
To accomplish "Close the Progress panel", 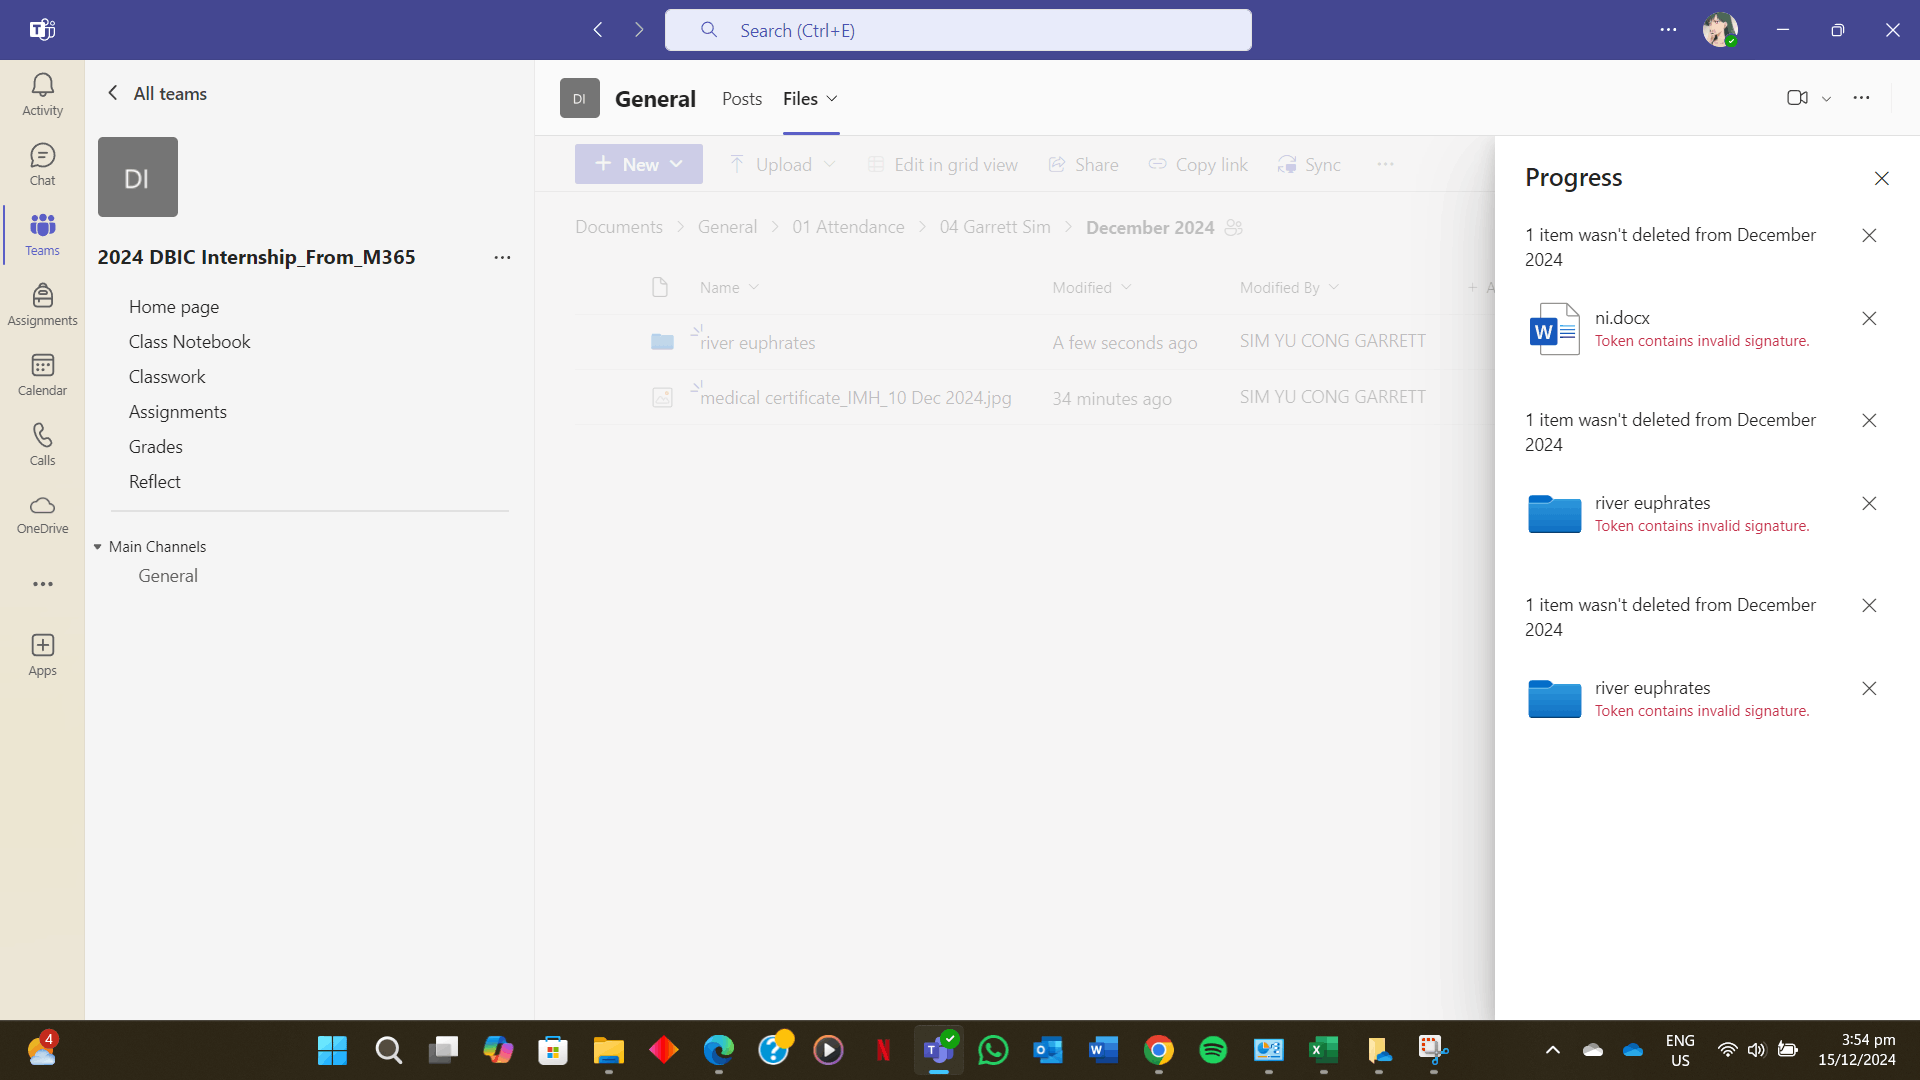I will point(1881,178).
